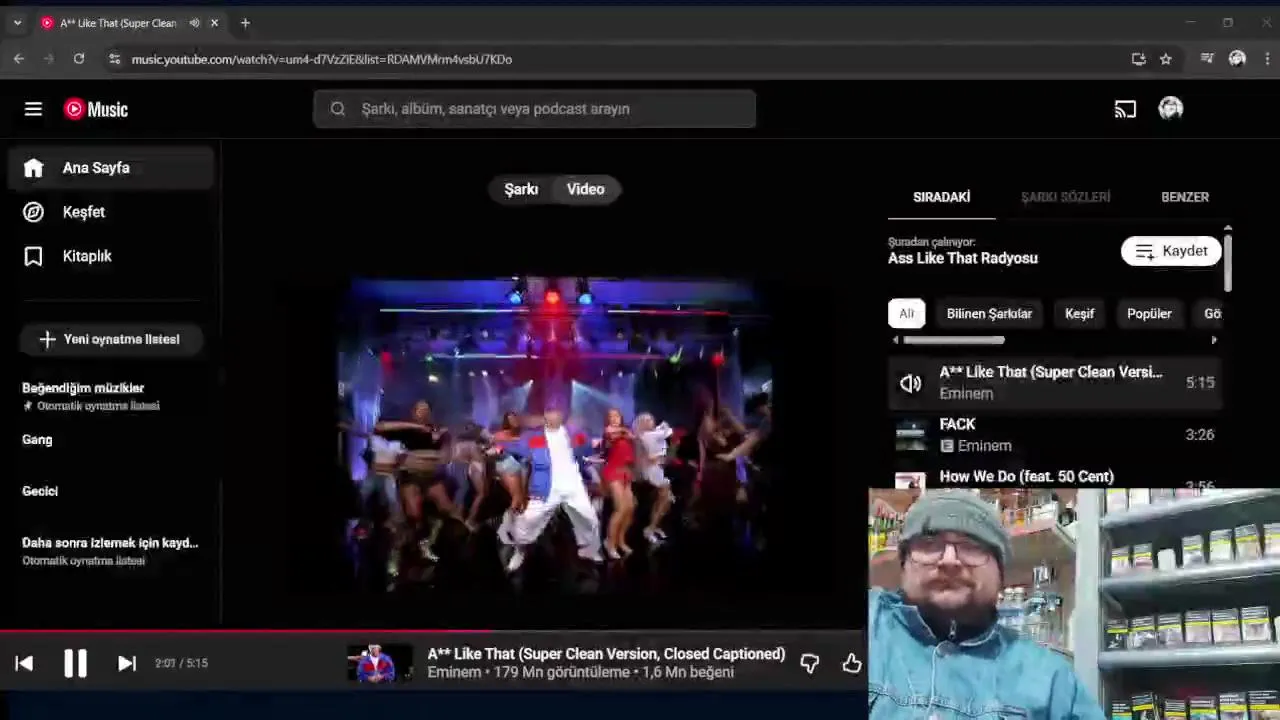Click the Ana Sayfa home icon

click(x=33, y=168)
